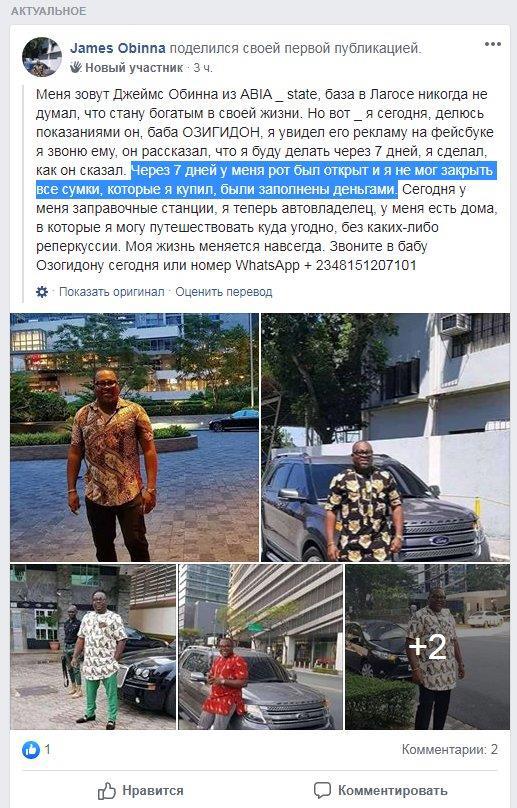Open photo of man in green trousers
This screenshot has width=517, height=808.
click(93, 647)
